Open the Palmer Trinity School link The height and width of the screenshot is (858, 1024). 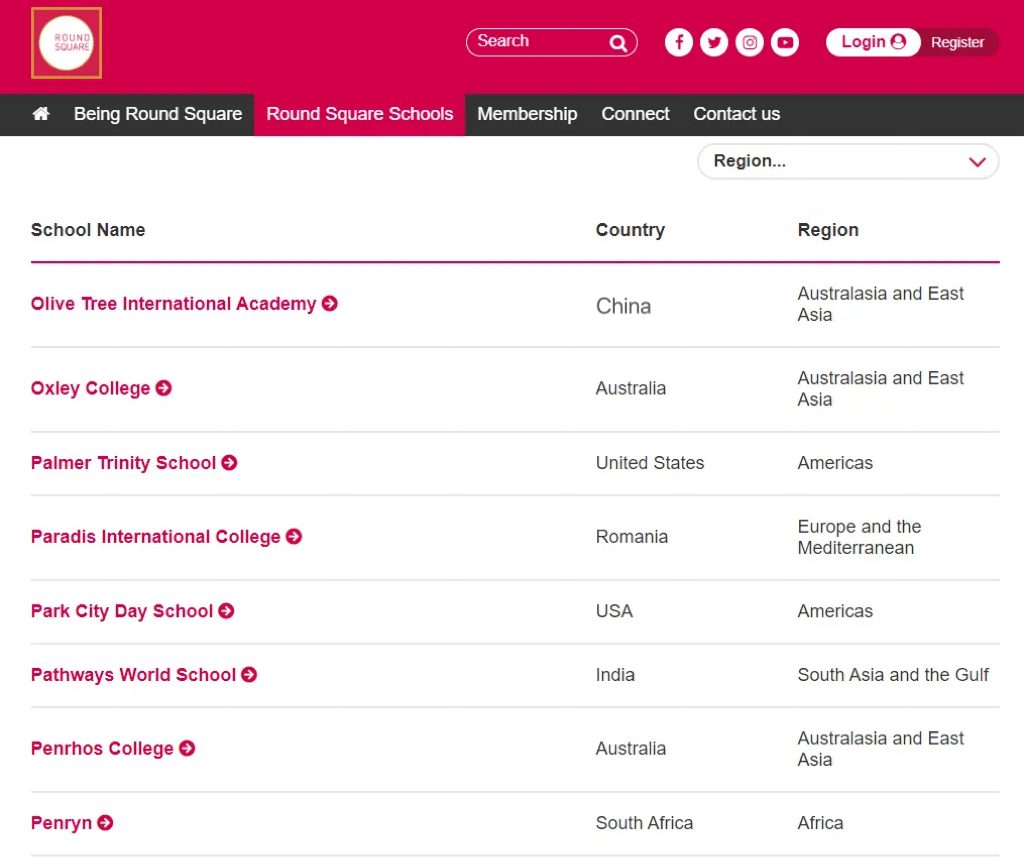[x=123, y=462]
